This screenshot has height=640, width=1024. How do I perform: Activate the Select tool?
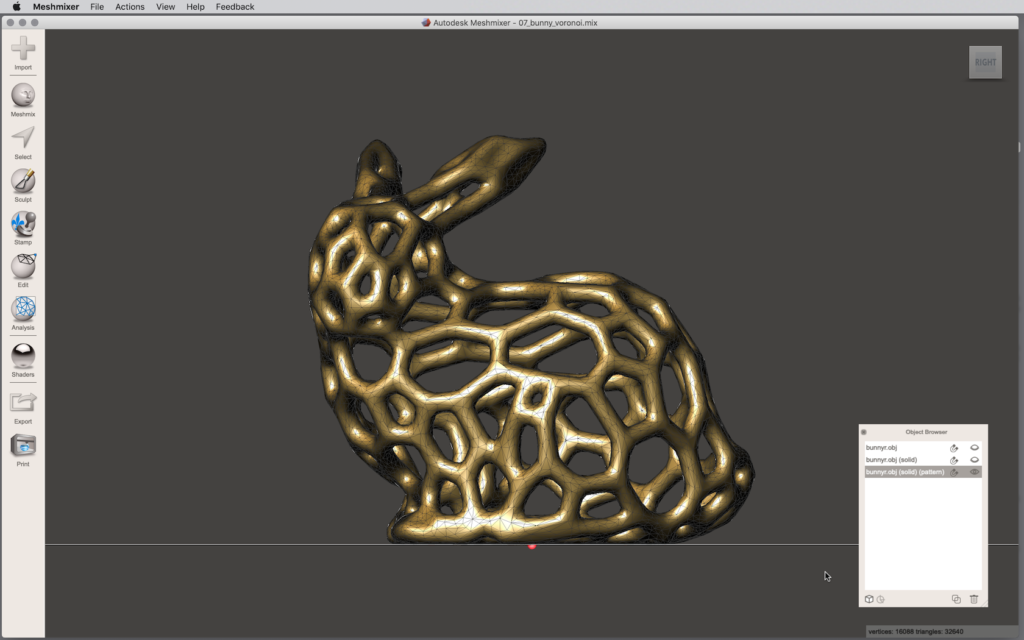pos(23,138)
